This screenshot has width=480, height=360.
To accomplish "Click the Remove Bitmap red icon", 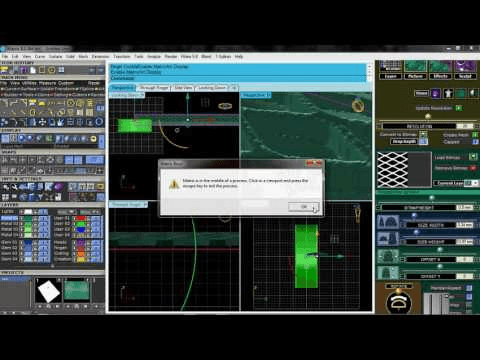I will point(473,168).
